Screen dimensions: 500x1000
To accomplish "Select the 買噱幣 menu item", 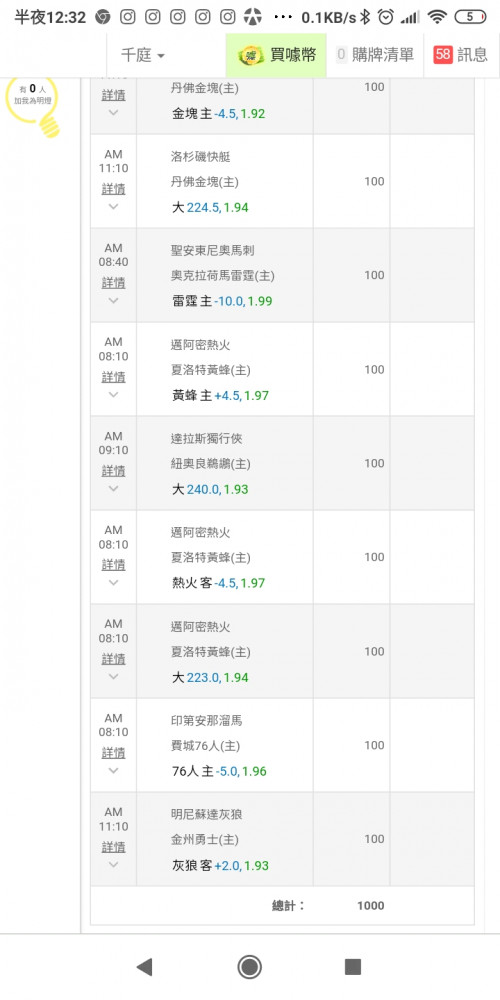I will pyautogui.click(x=276, y=55).
